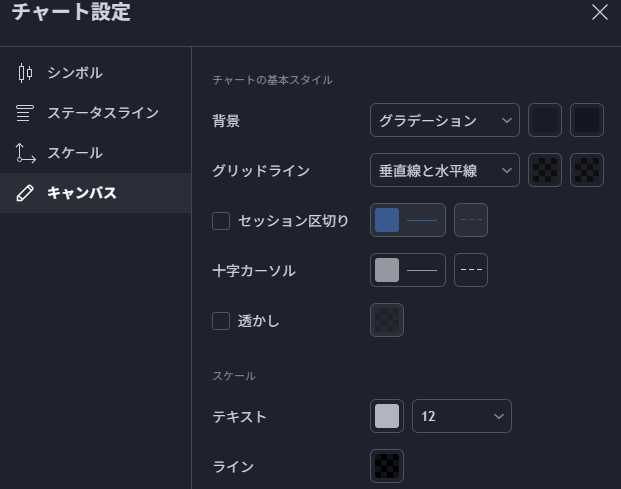Toggle the 透かし checkbox

(x=221, y=321)
